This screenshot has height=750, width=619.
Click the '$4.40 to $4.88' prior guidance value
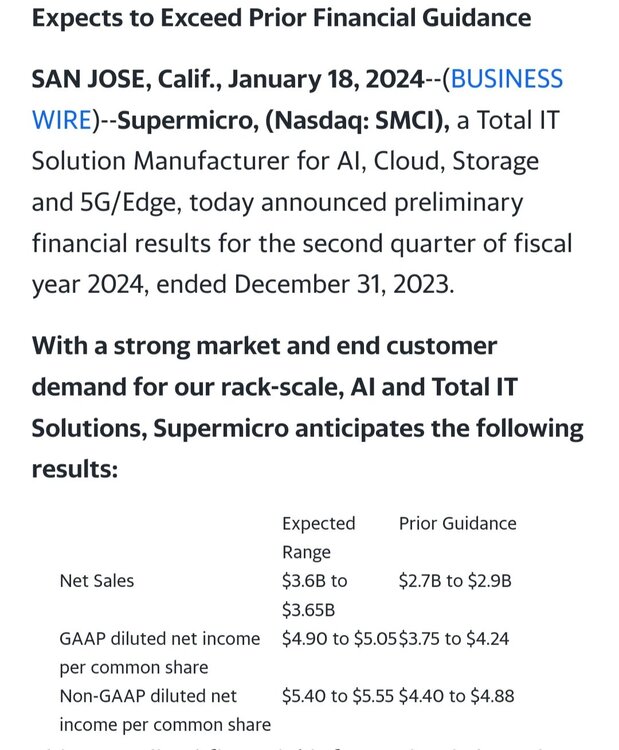click(x=457, y=696)
